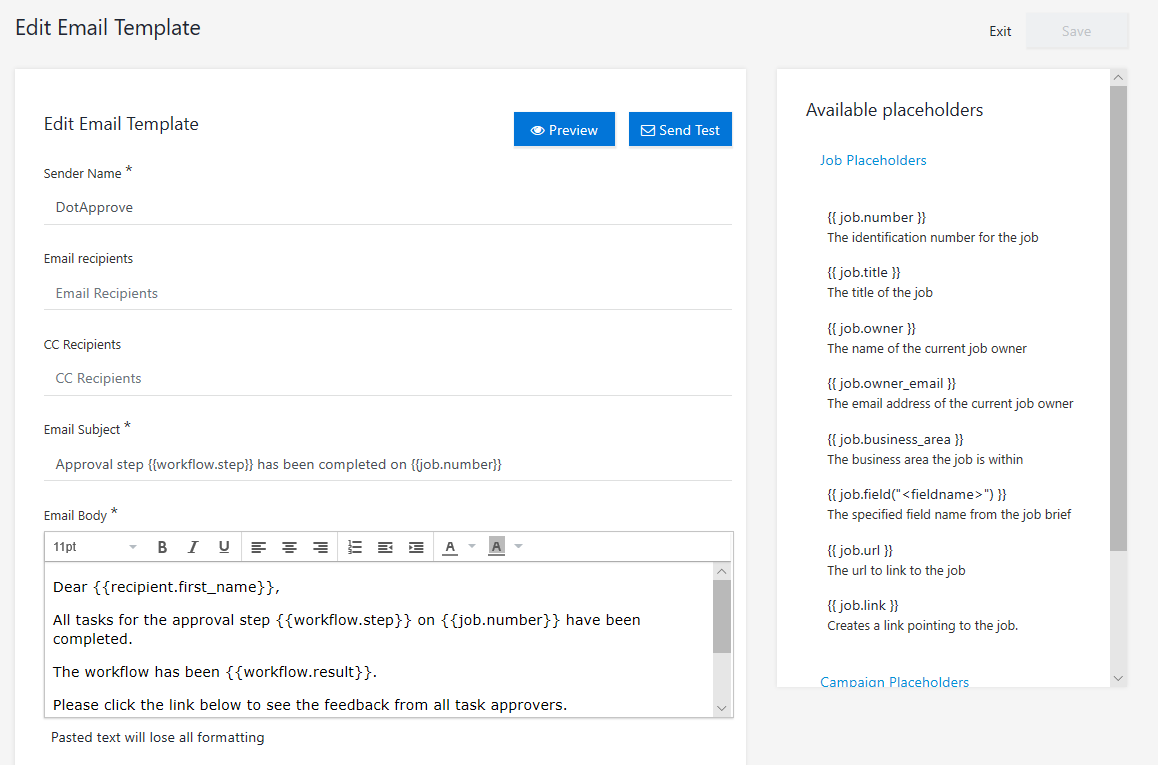Select the {{ job.link }} placeholder
Image resolution: width=1158 pixels, height=765 pixels.
point(863,606)
